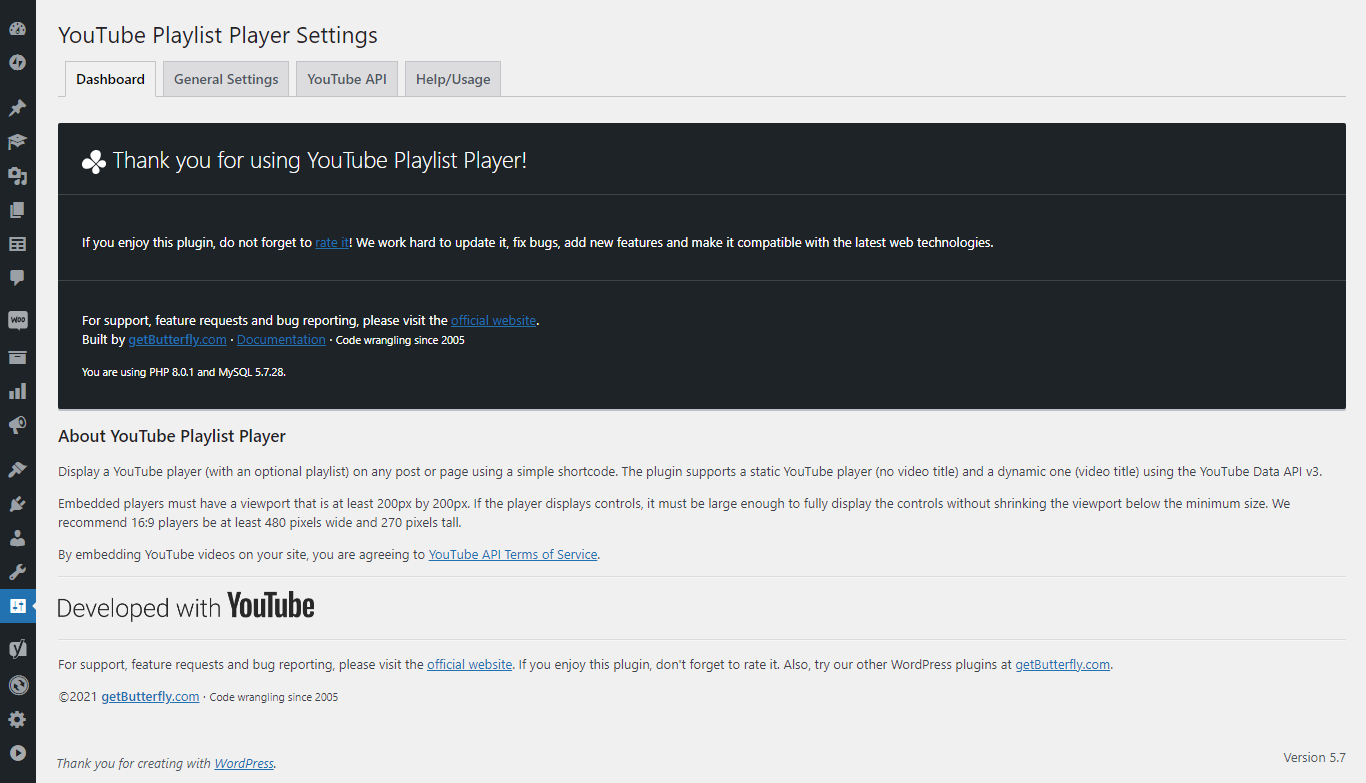This screenshot has height=783, width=1366.
Task: Open Comments speech bubble icon
Action: [17, 278]
